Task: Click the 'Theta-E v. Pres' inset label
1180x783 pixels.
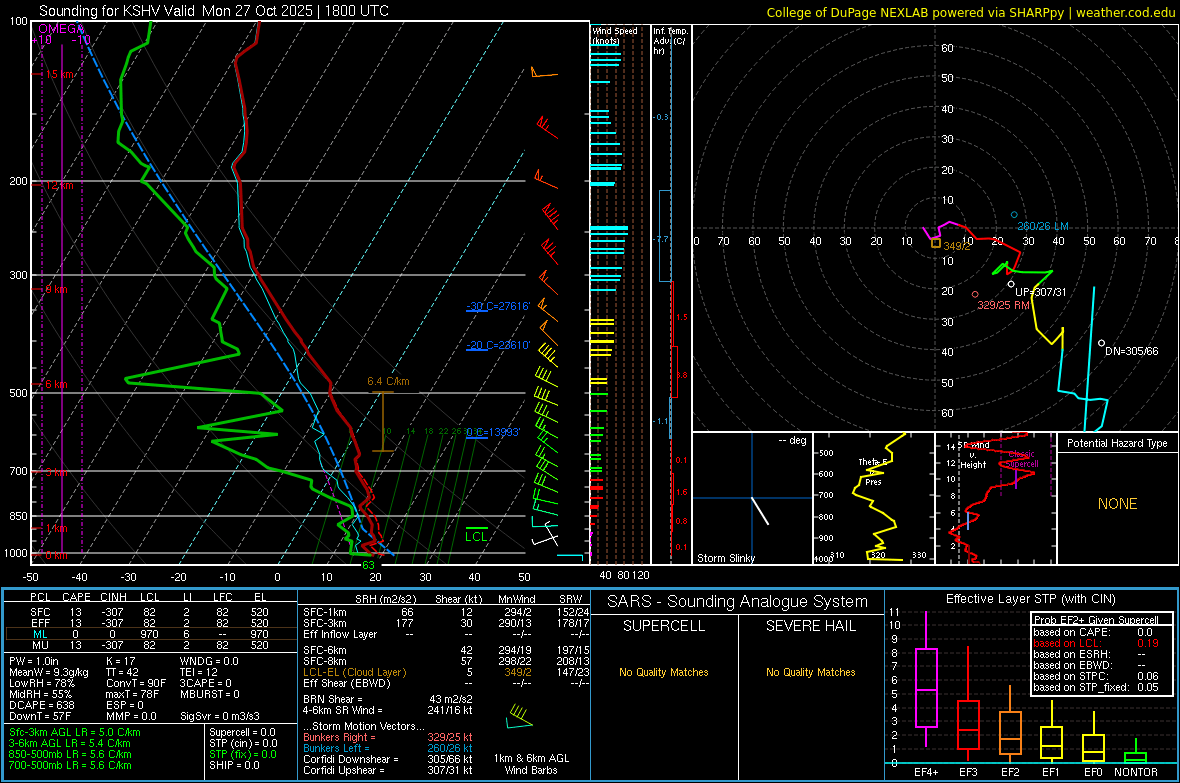Action: 873,471
